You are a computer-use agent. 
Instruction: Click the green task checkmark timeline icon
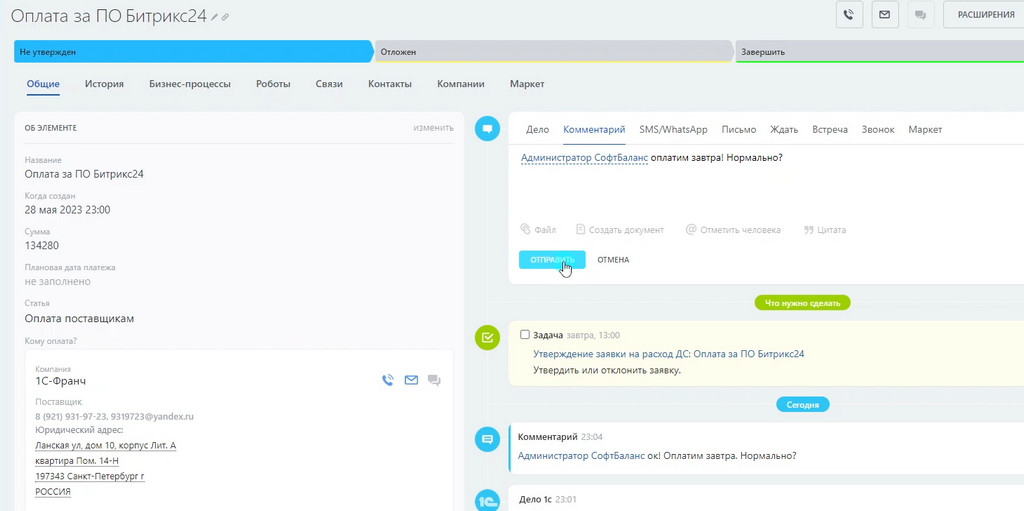pyautogui.click(x=487, y=337)
